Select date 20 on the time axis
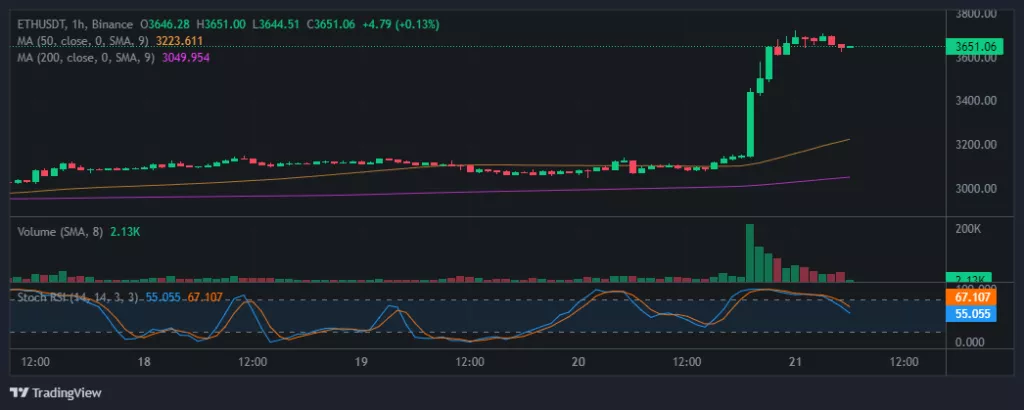1024x410 pixels. click(578, 362)
